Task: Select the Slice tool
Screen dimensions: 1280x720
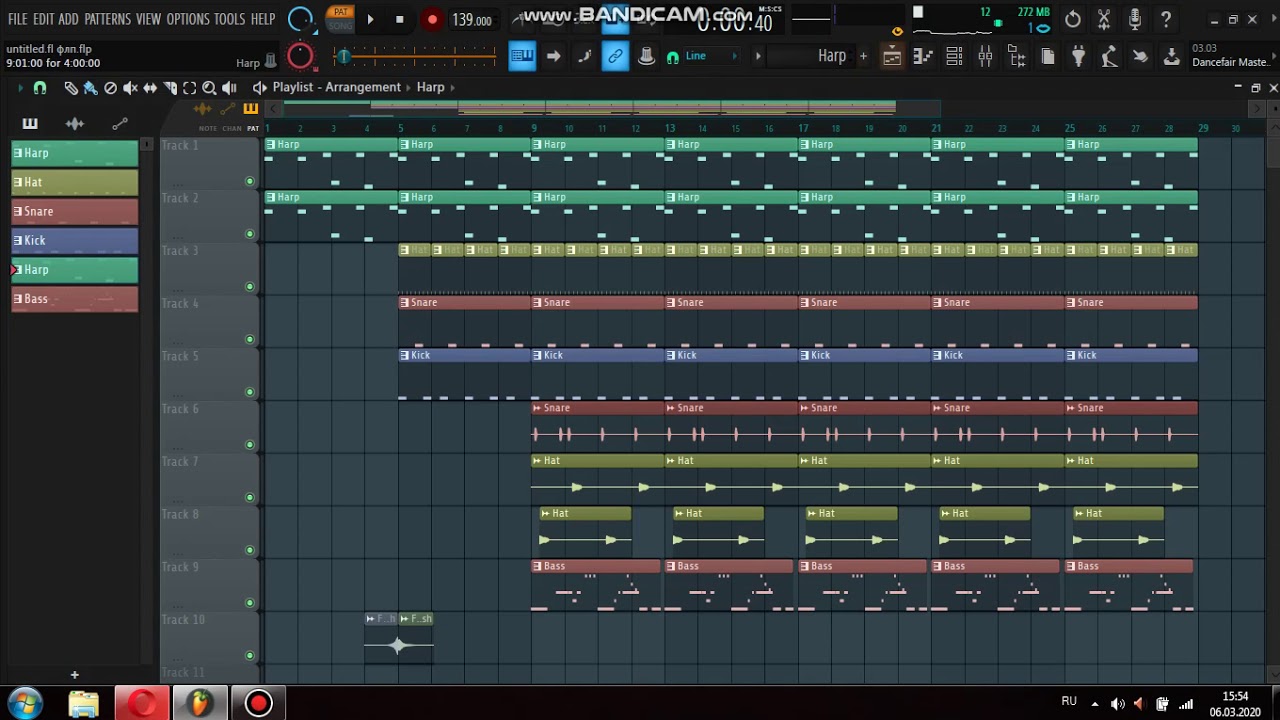Action: [170, 88]
